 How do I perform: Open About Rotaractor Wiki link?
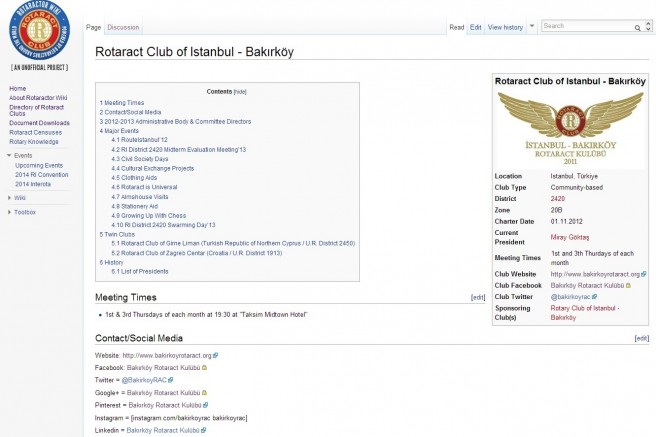tap(38, 98)
